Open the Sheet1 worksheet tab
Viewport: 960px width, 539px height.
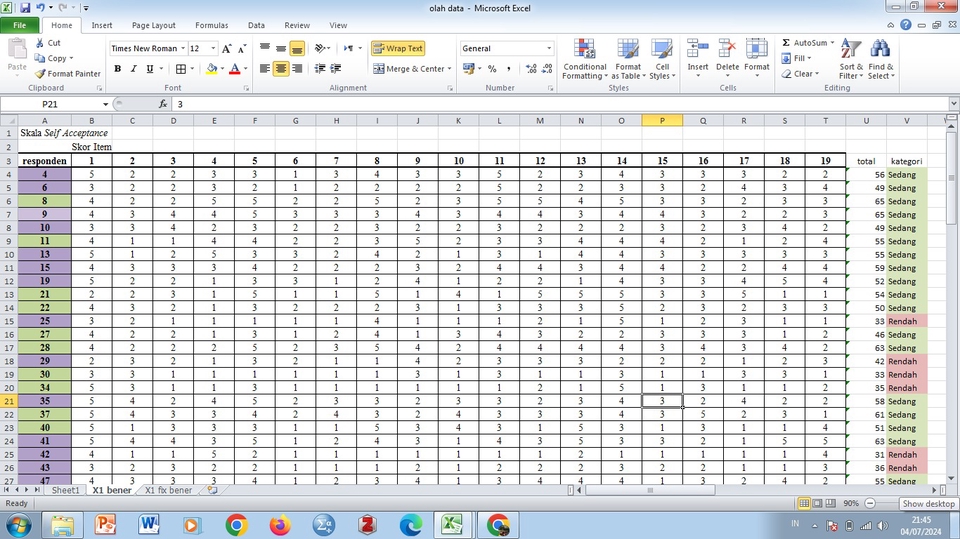[66, 490]
